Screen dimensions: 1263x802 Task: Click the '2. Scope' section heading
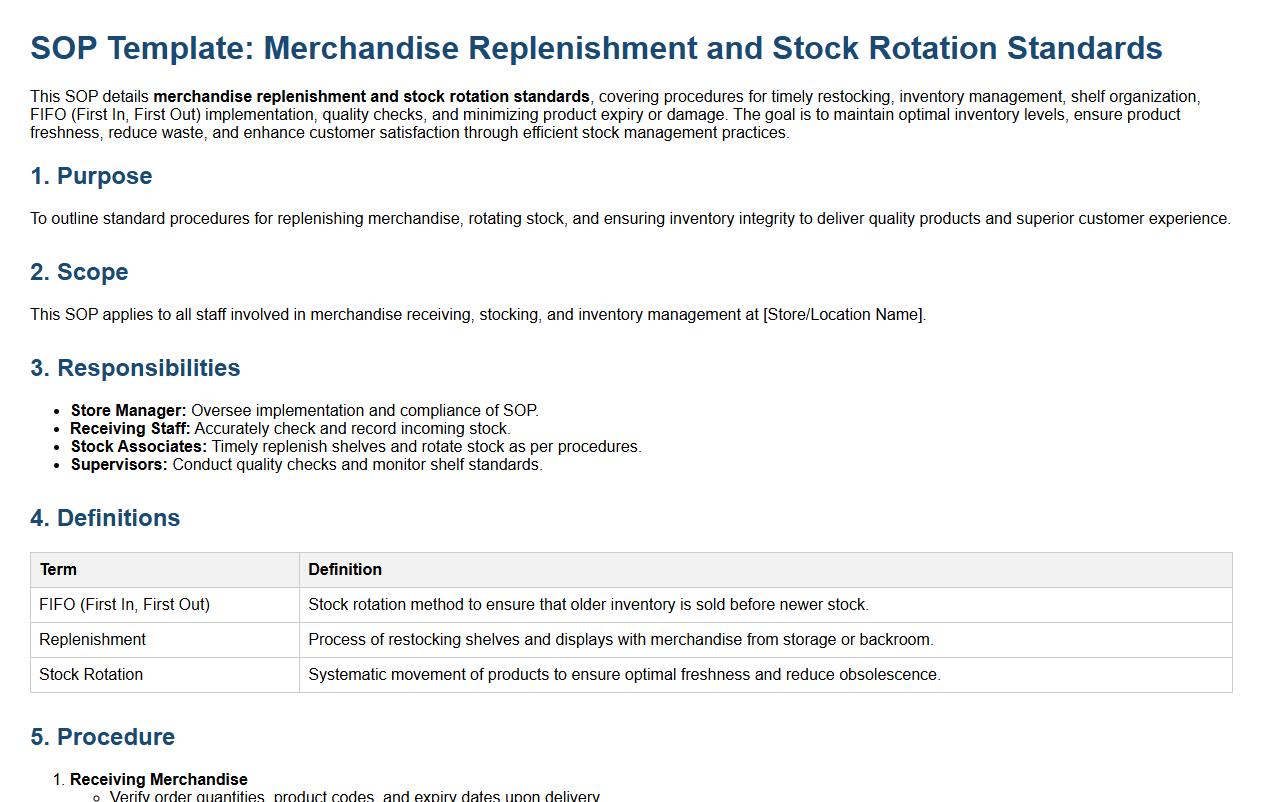click(x=79, y=272)
